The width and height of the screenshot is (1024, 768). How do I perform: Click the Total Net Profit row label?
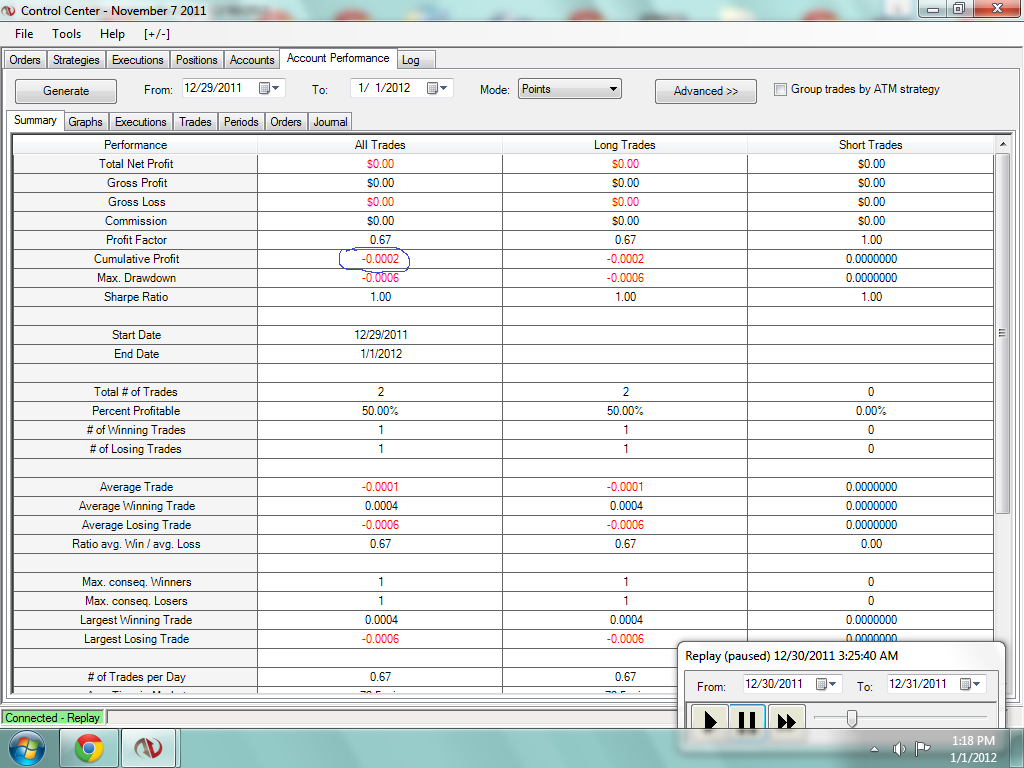136,164
